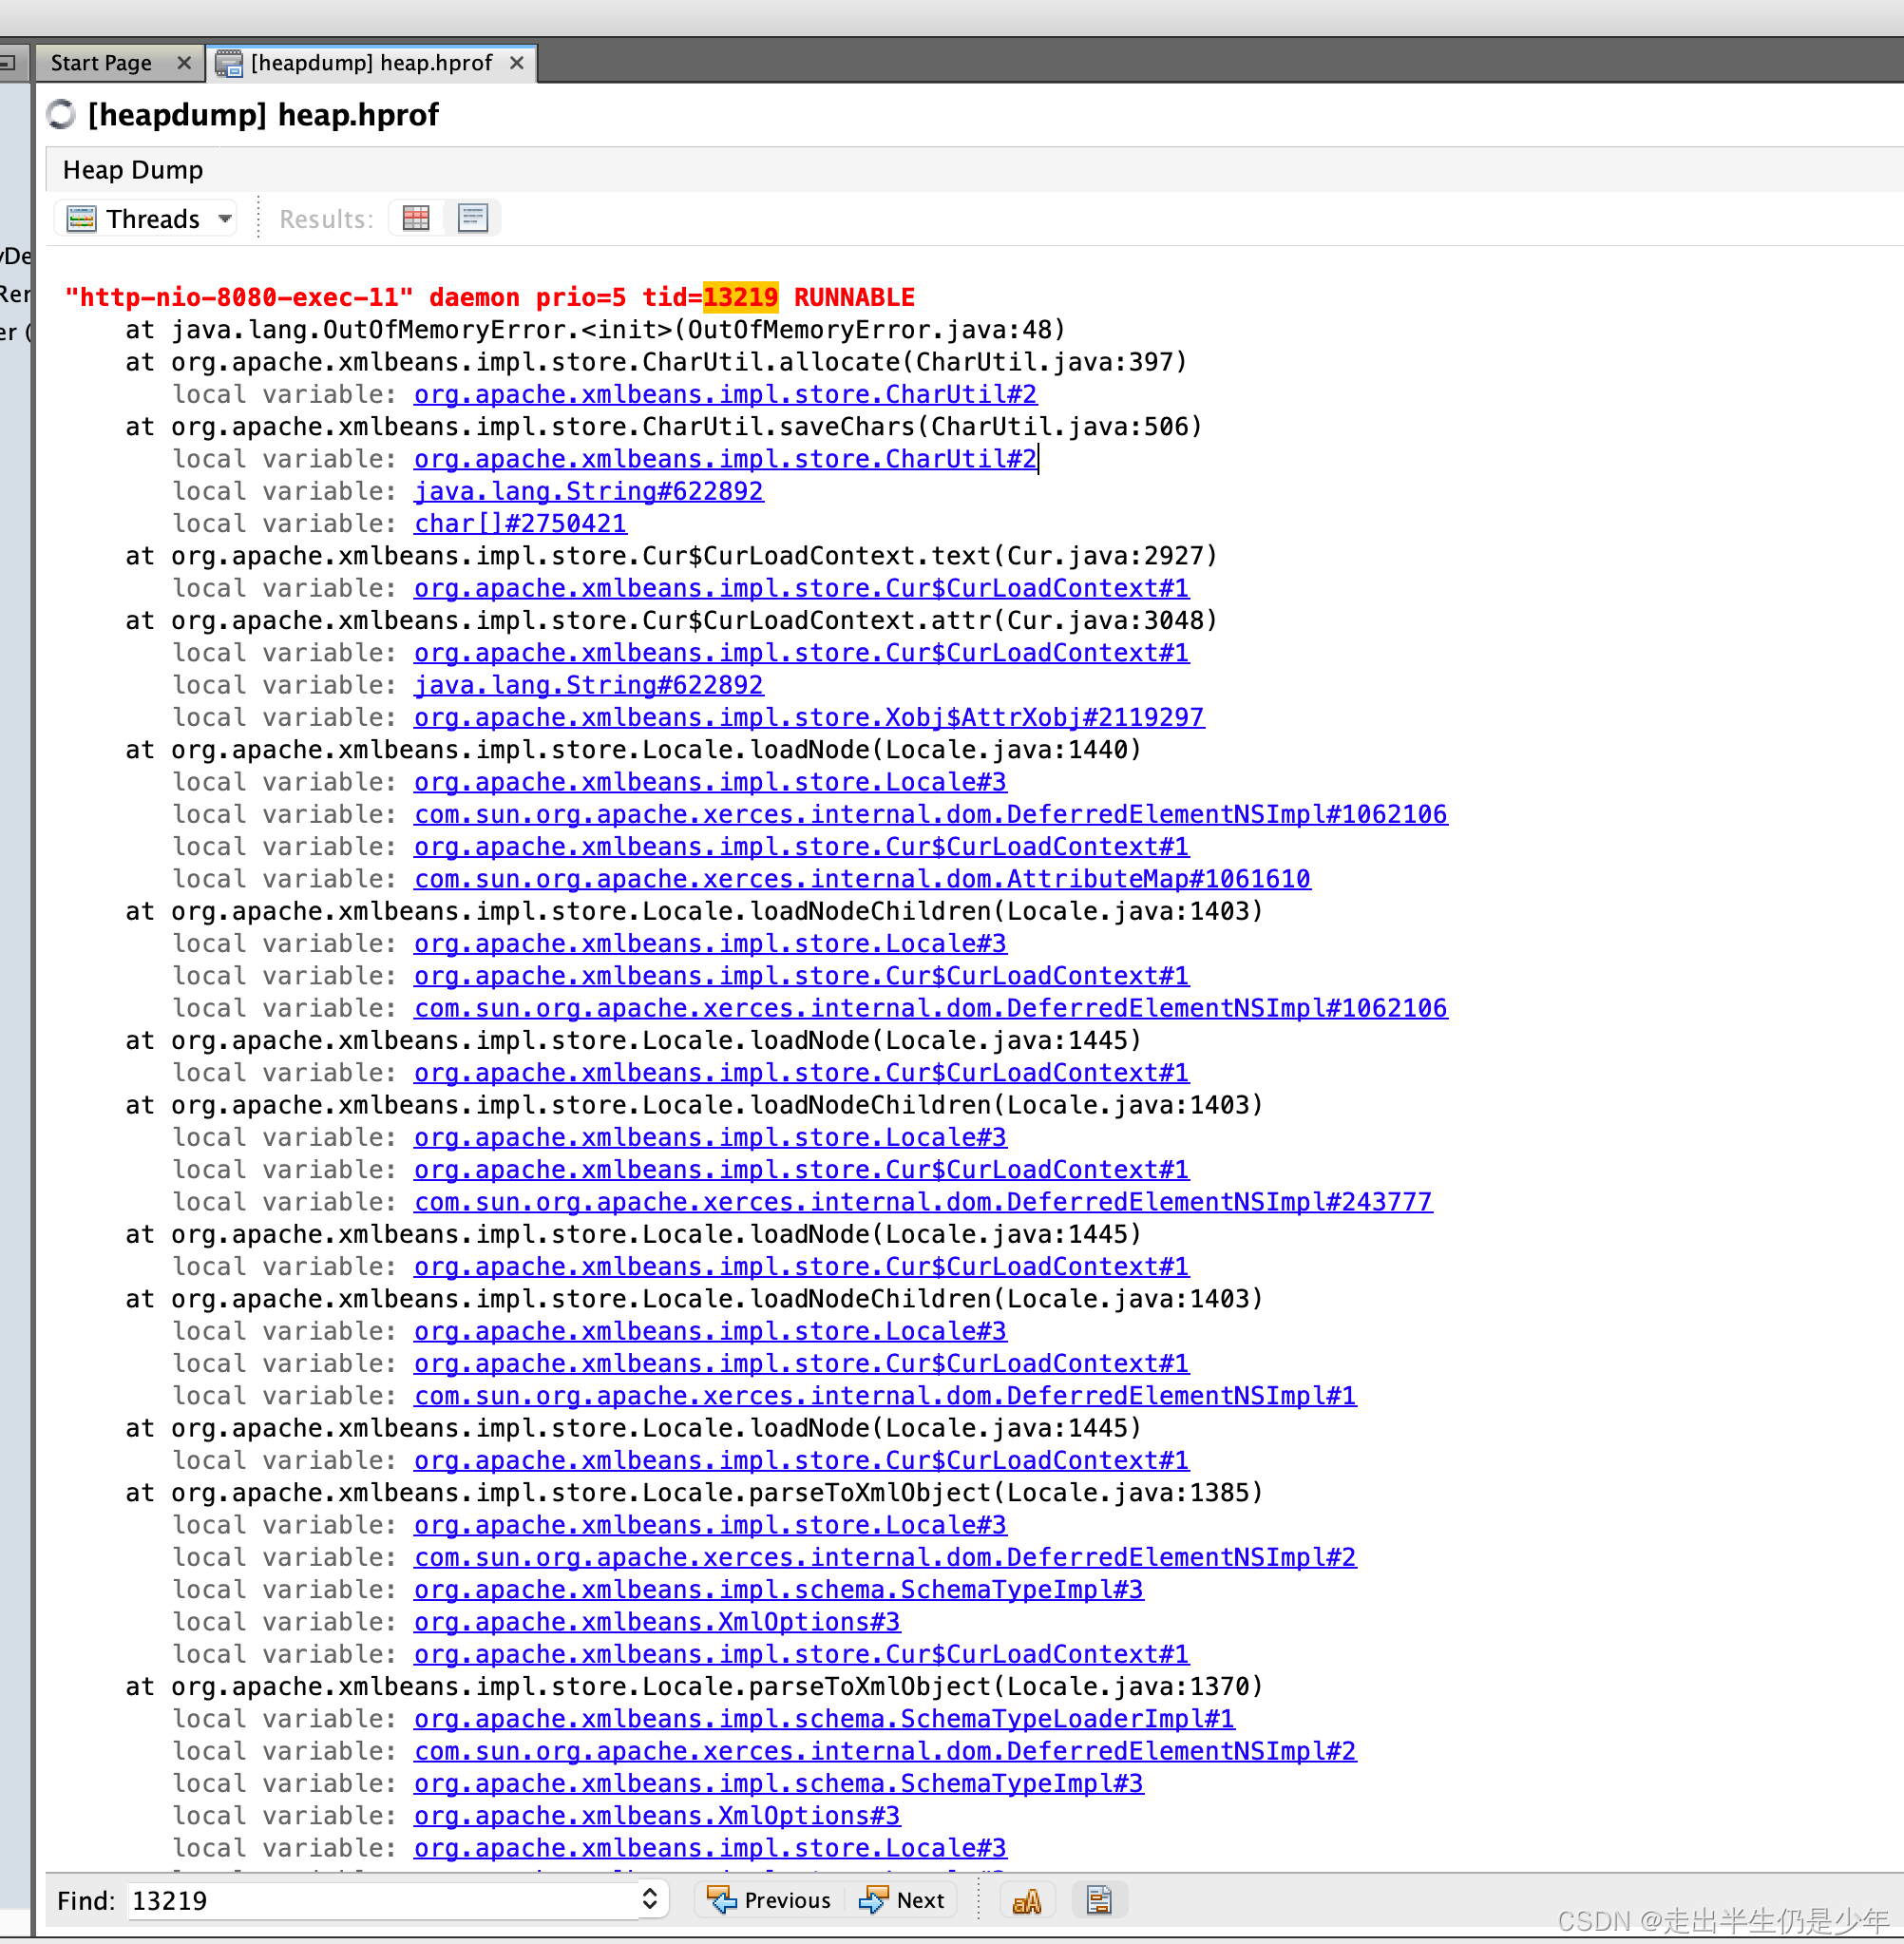The height and width of the screenshot is (1944, 1904).
Task: Click the Find text field
Action: click(380, 1900)
